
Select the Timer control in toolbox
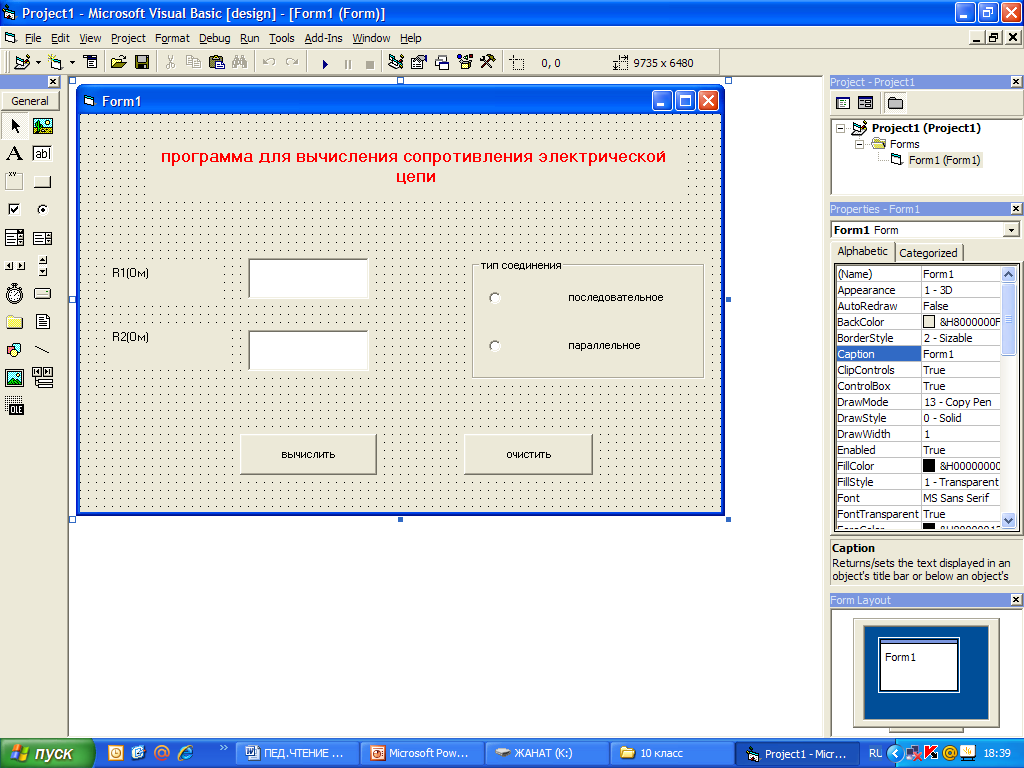(x=14, y=293)
